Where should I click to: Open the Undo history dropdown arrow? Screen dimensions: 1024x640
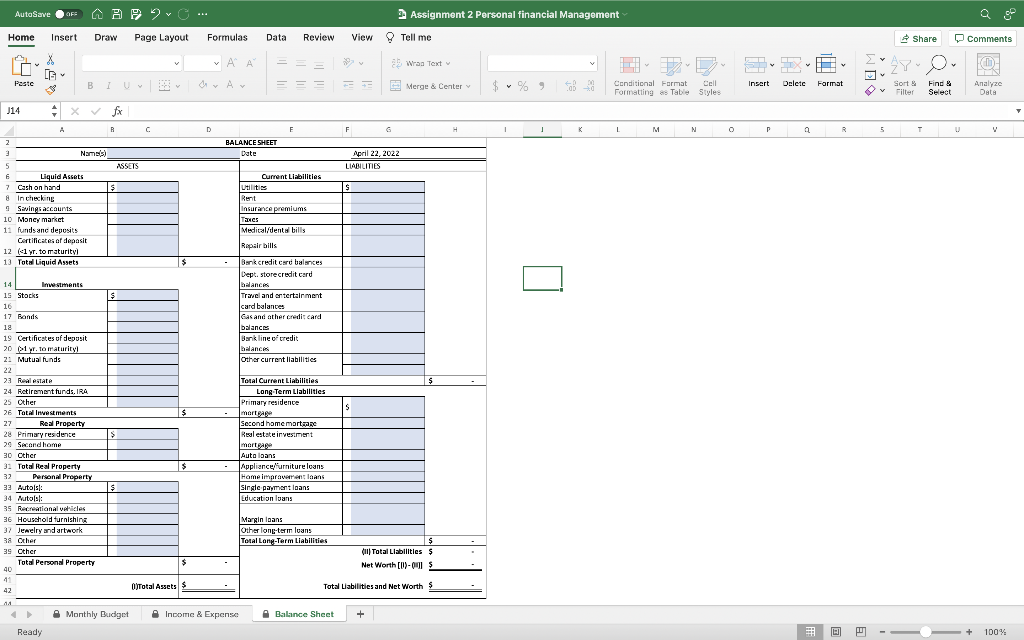point(168,14)
